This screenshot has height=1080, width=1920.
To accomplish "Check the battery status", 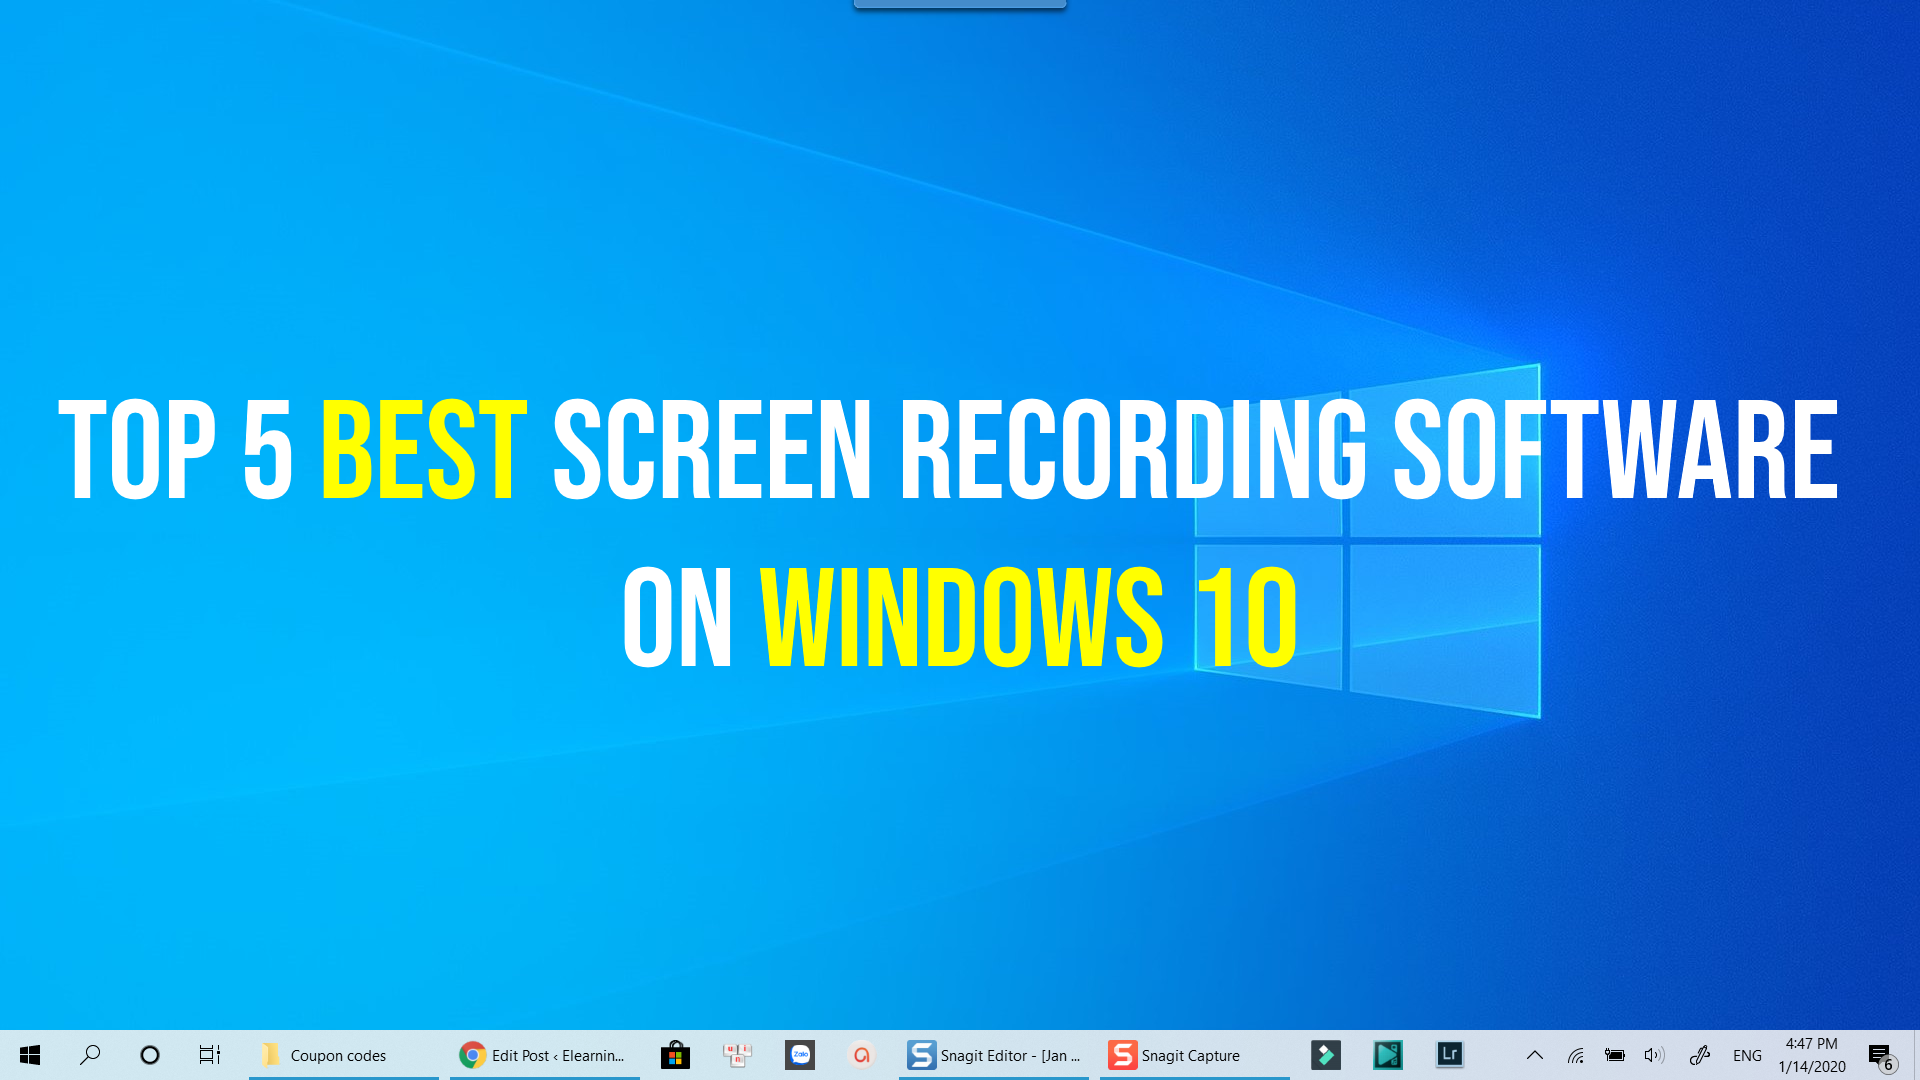I will click(x=1614, y=1055).
